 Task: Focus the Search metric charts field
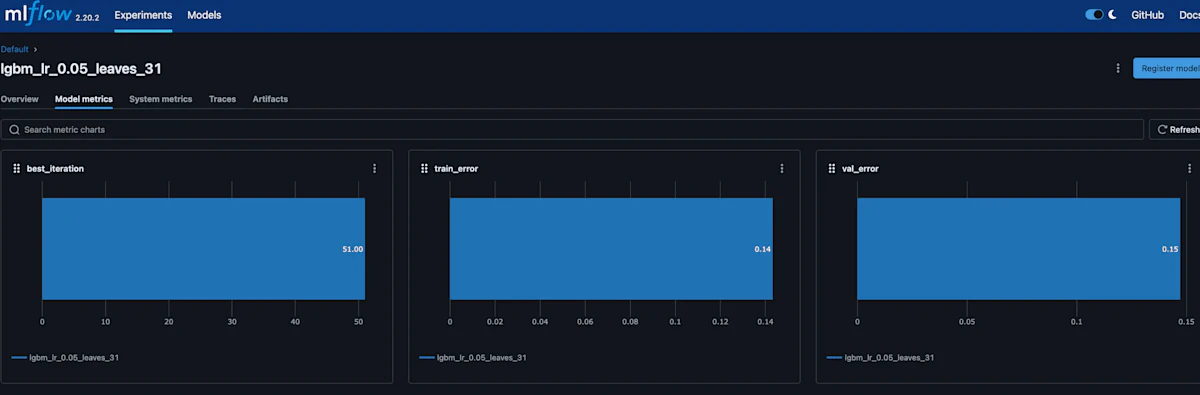(572, 130)
